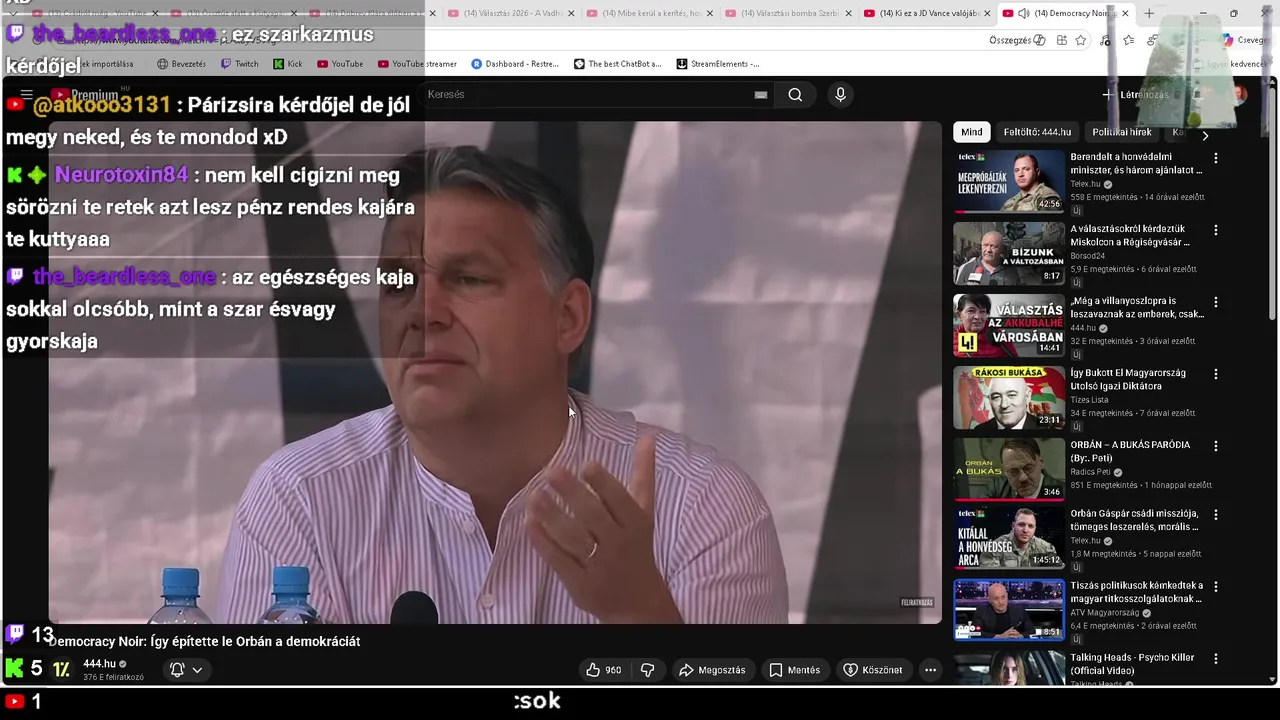Open a new browser tab
The width and height of the screenshot is (1280, 720).
(x=1149, y=13)
